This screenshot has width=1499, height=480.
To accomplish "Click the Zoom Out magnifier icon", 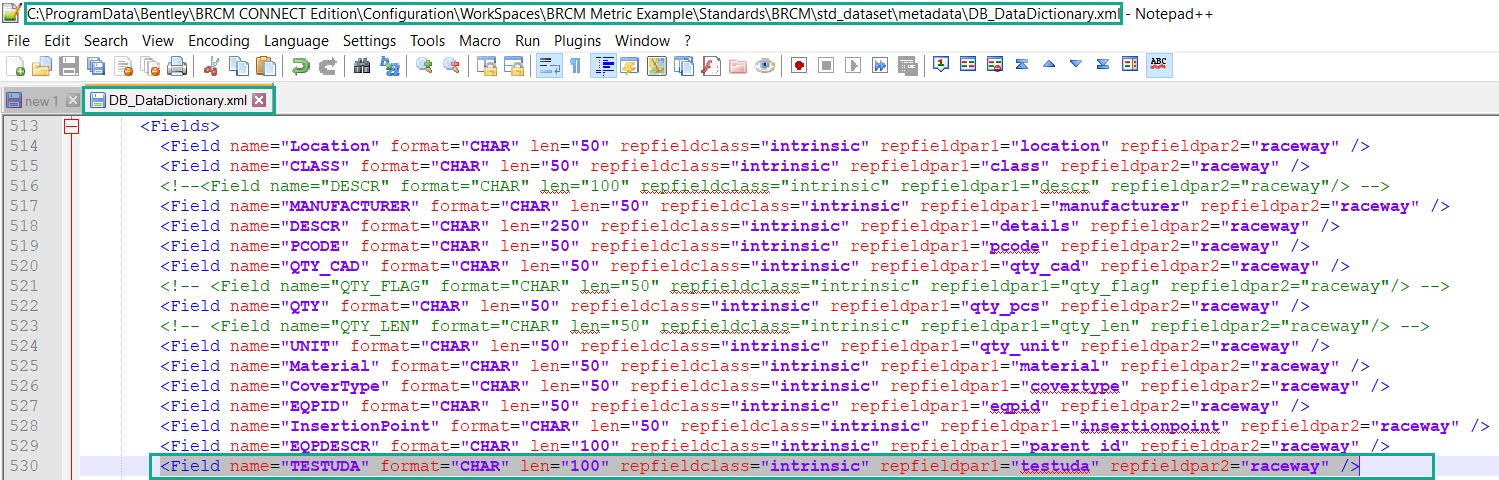I will pos(451,66).
